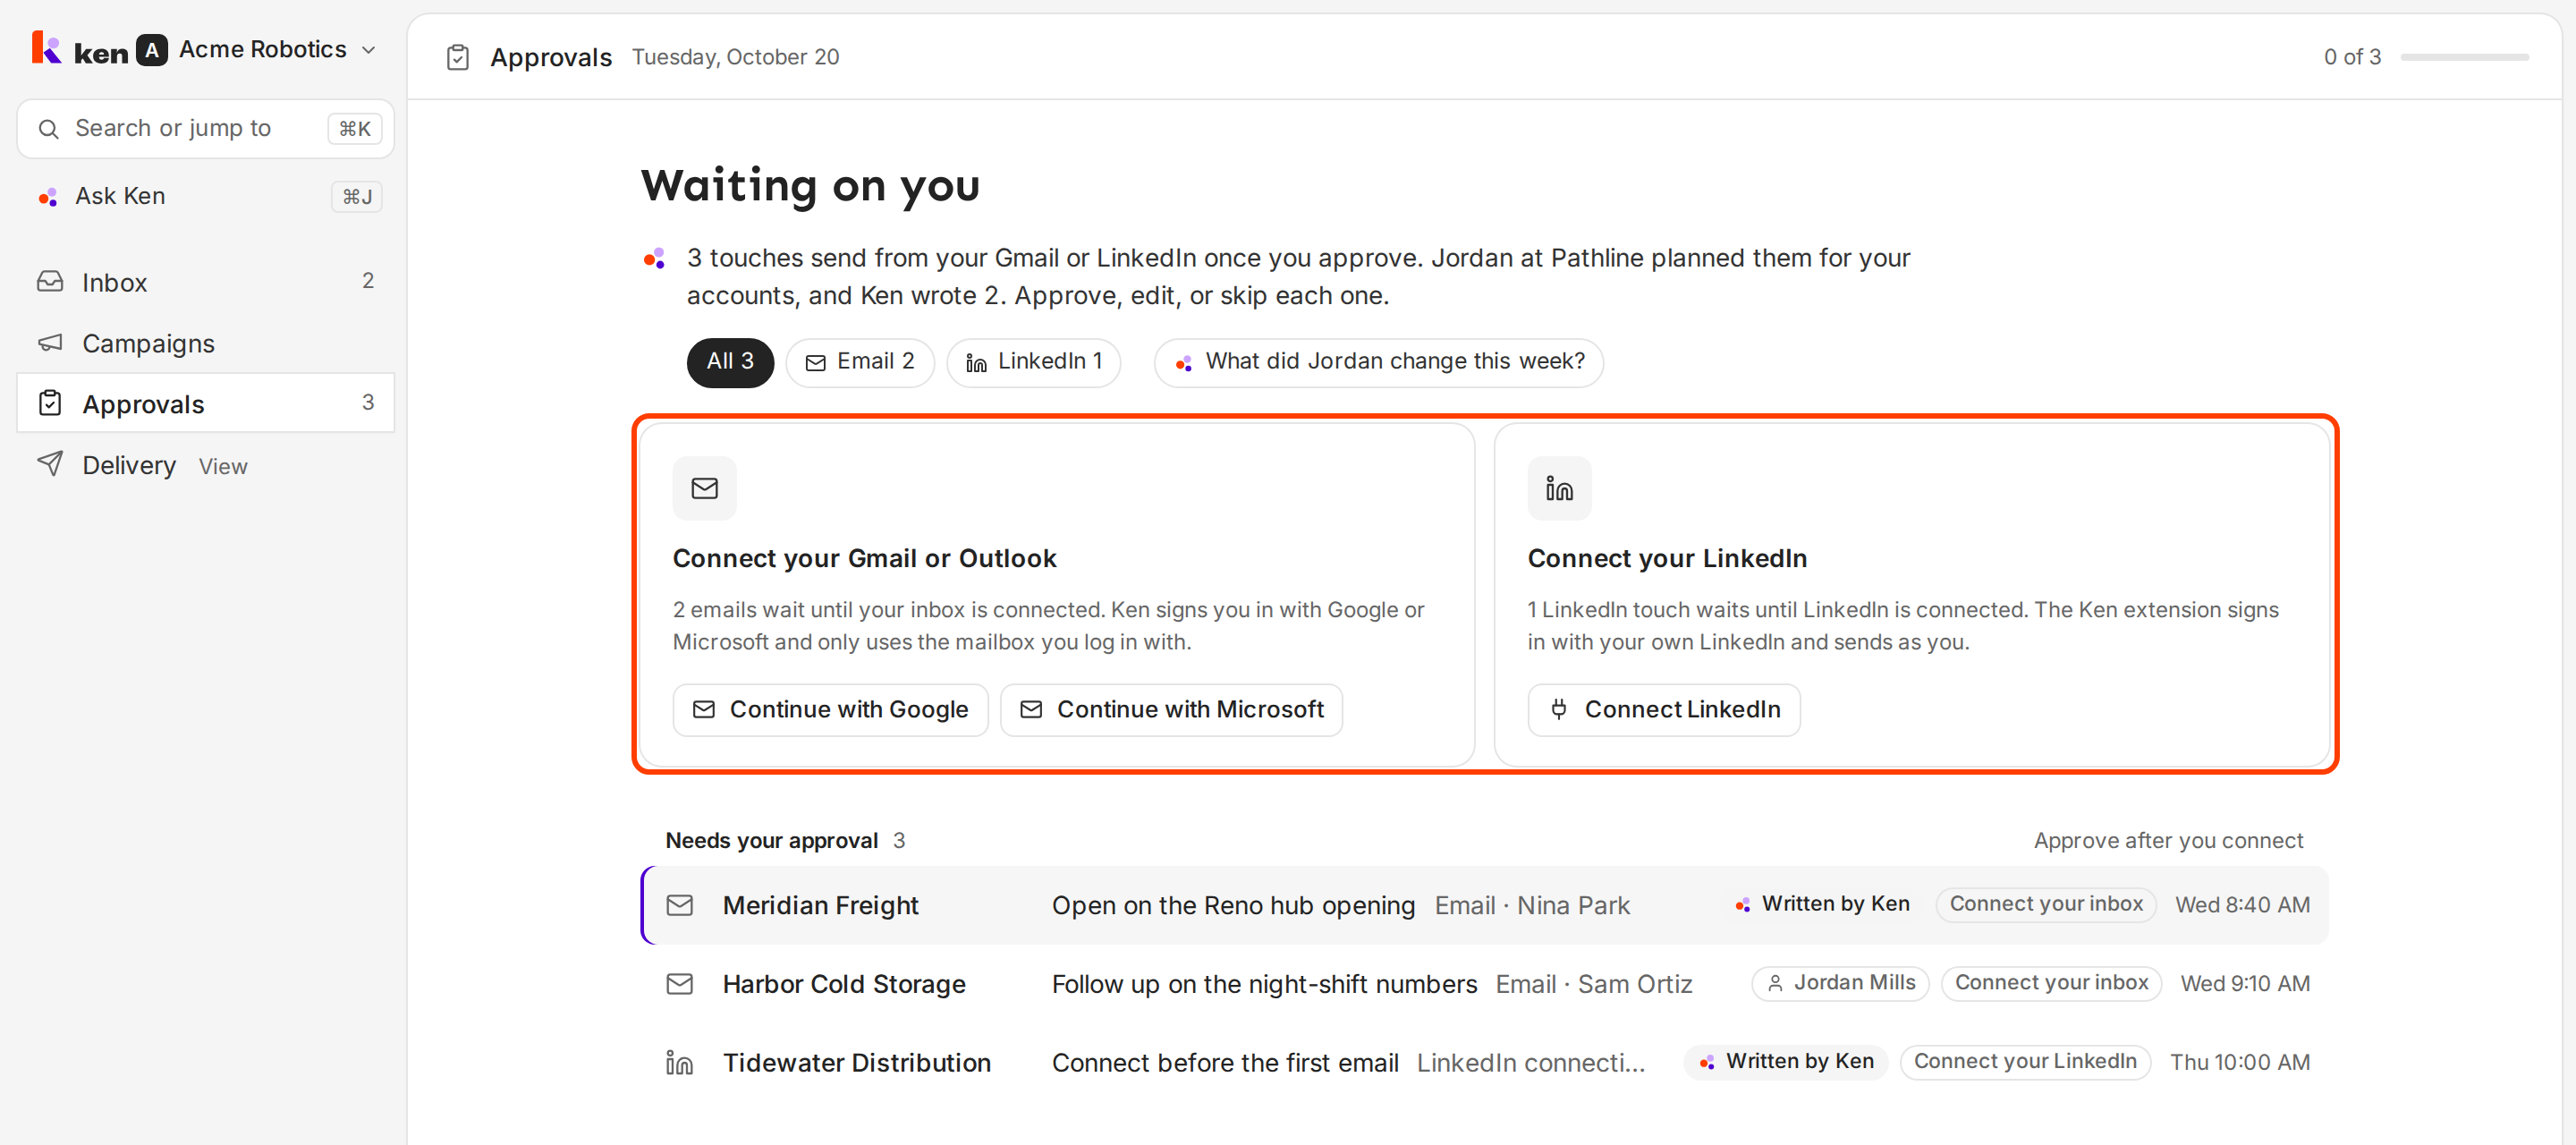Select Approvals in the sidebar
The width and height of the screenshot is (2576, 1145).
tap(206, 404)
